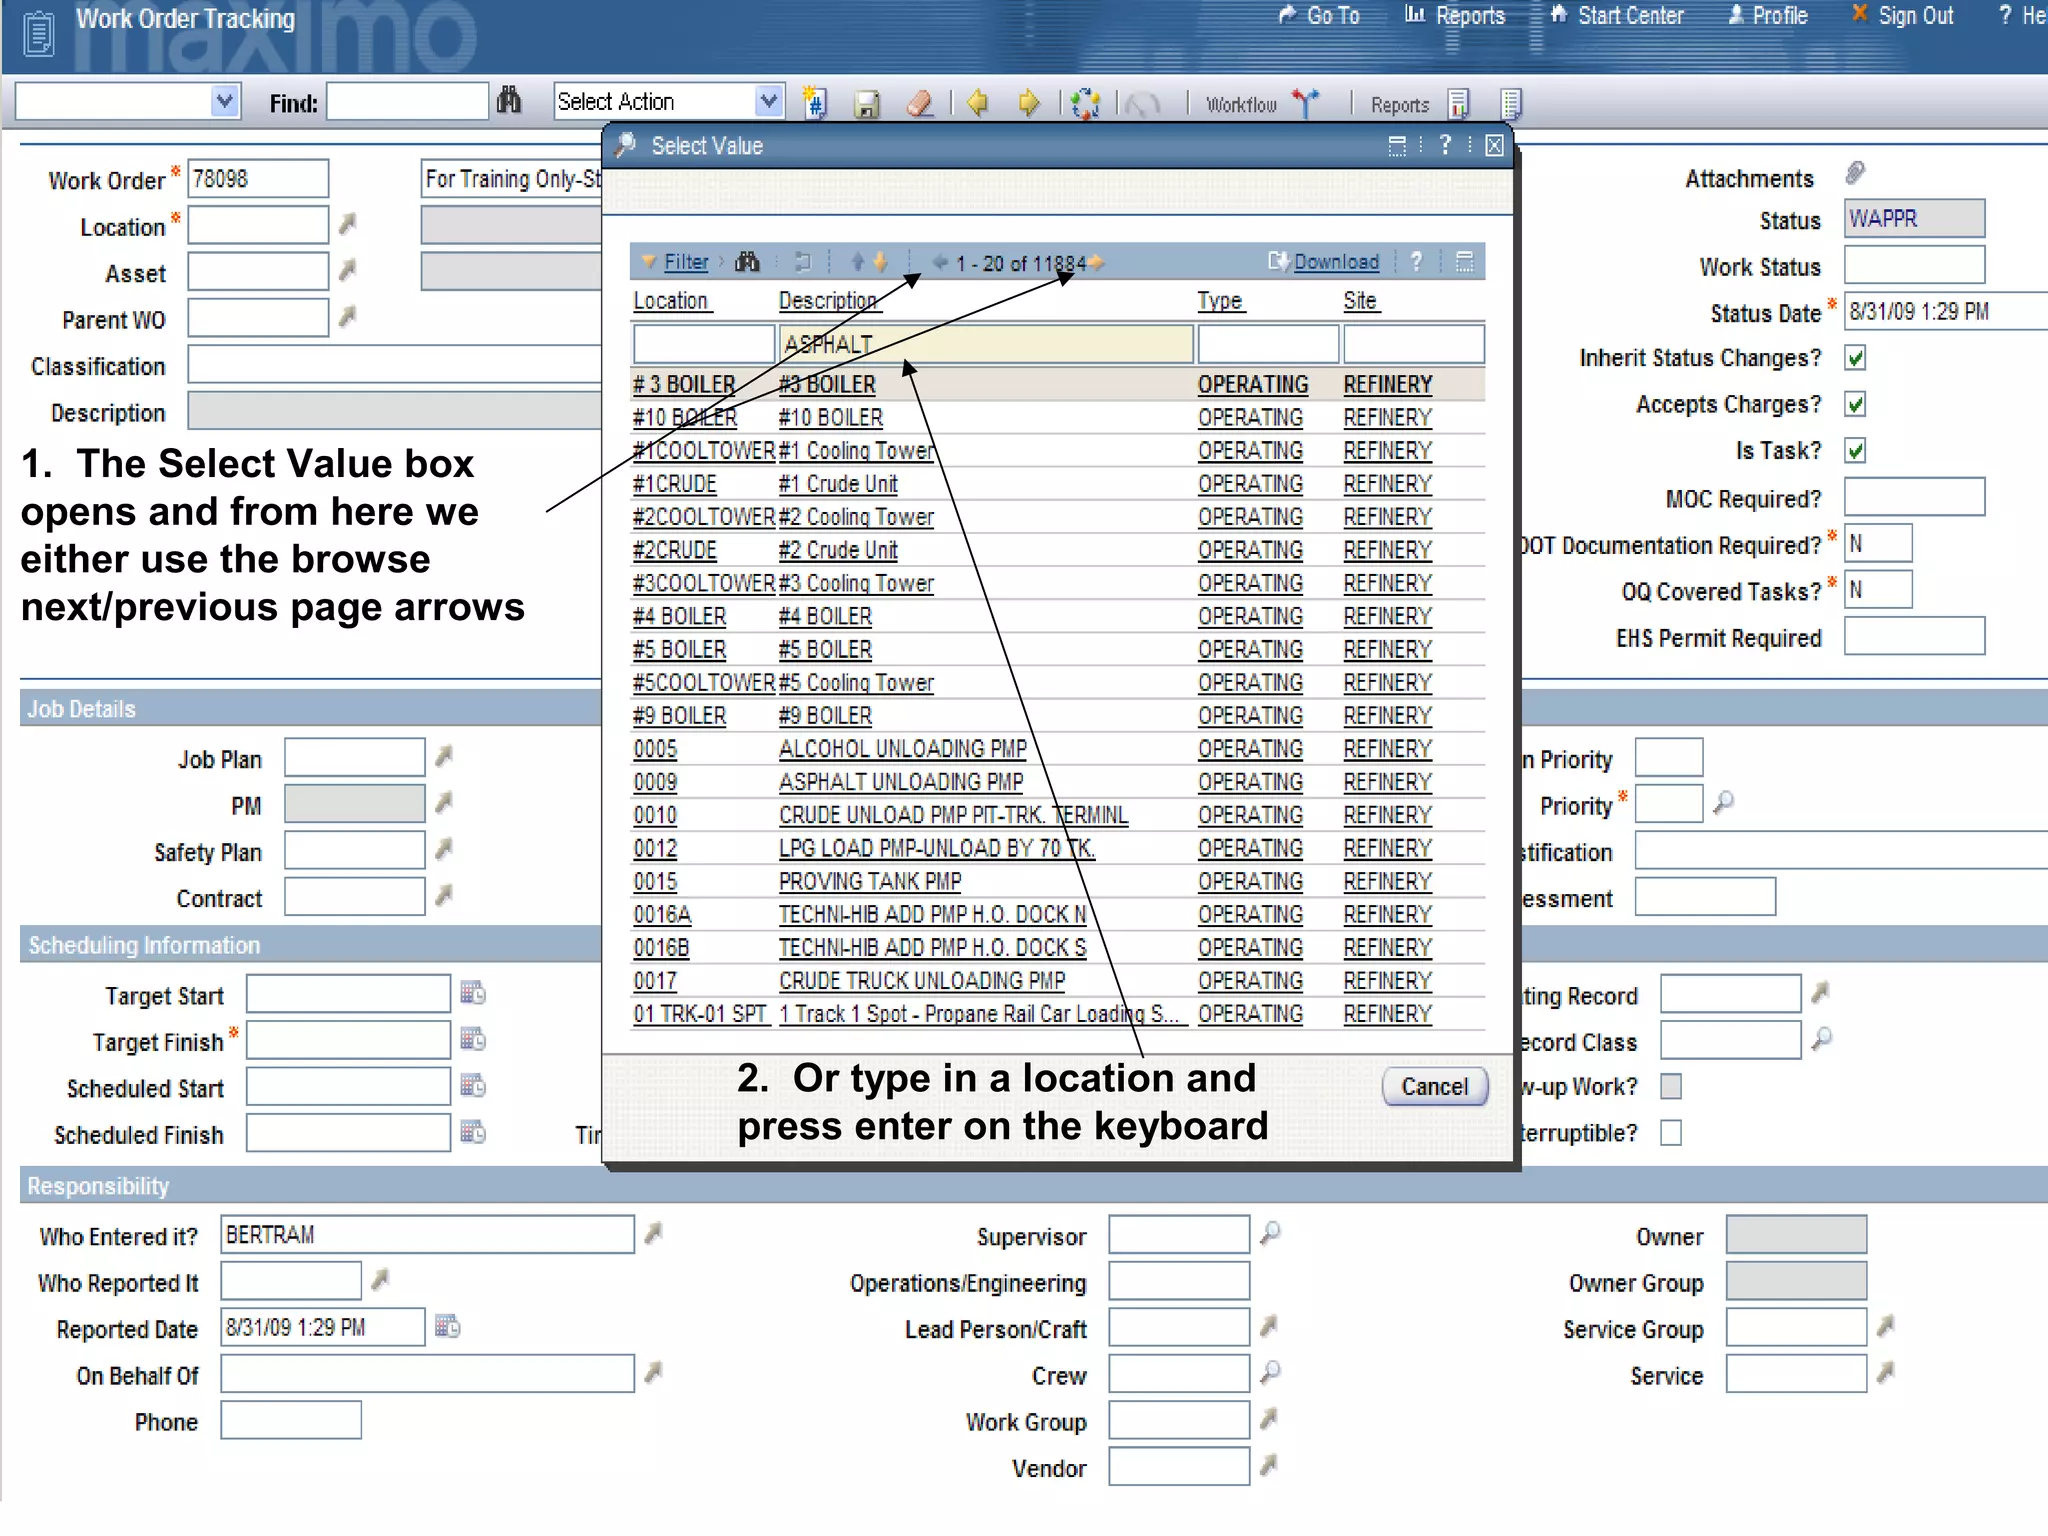Open detail menu for Service Group

[1886, 1326]
